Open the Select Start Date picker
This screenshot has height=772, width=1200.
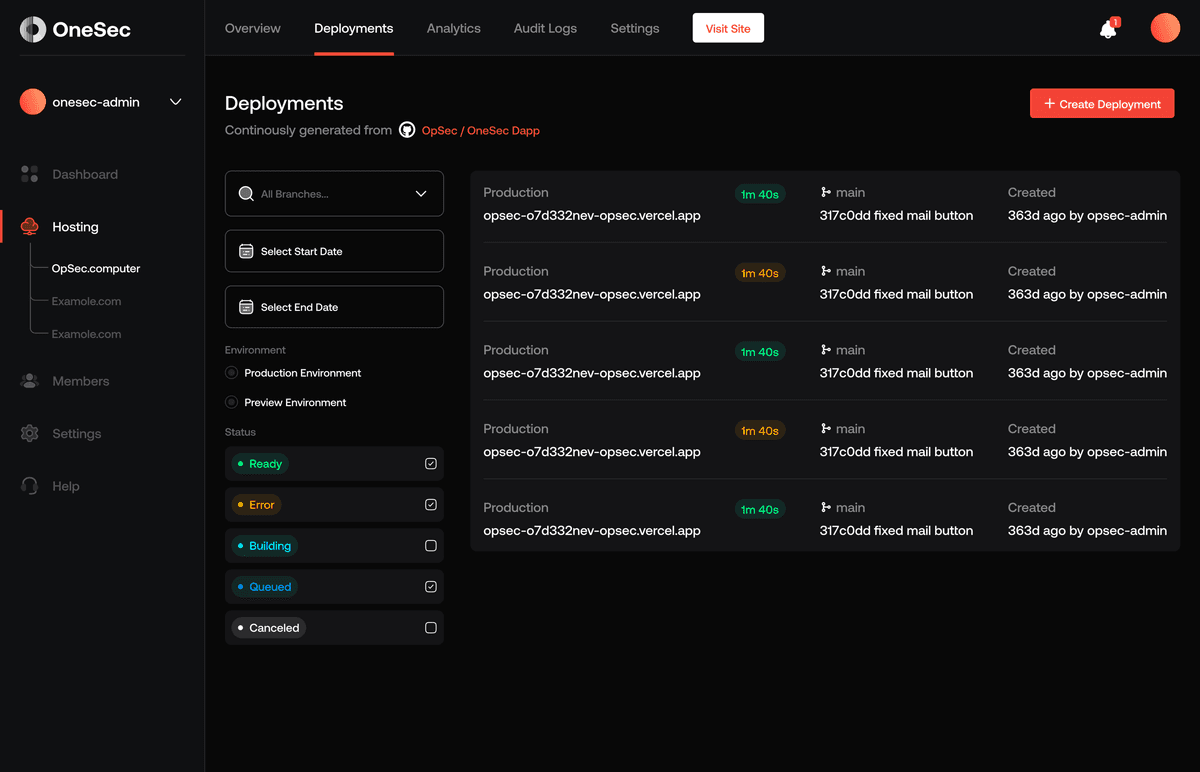tap(334, 251)
